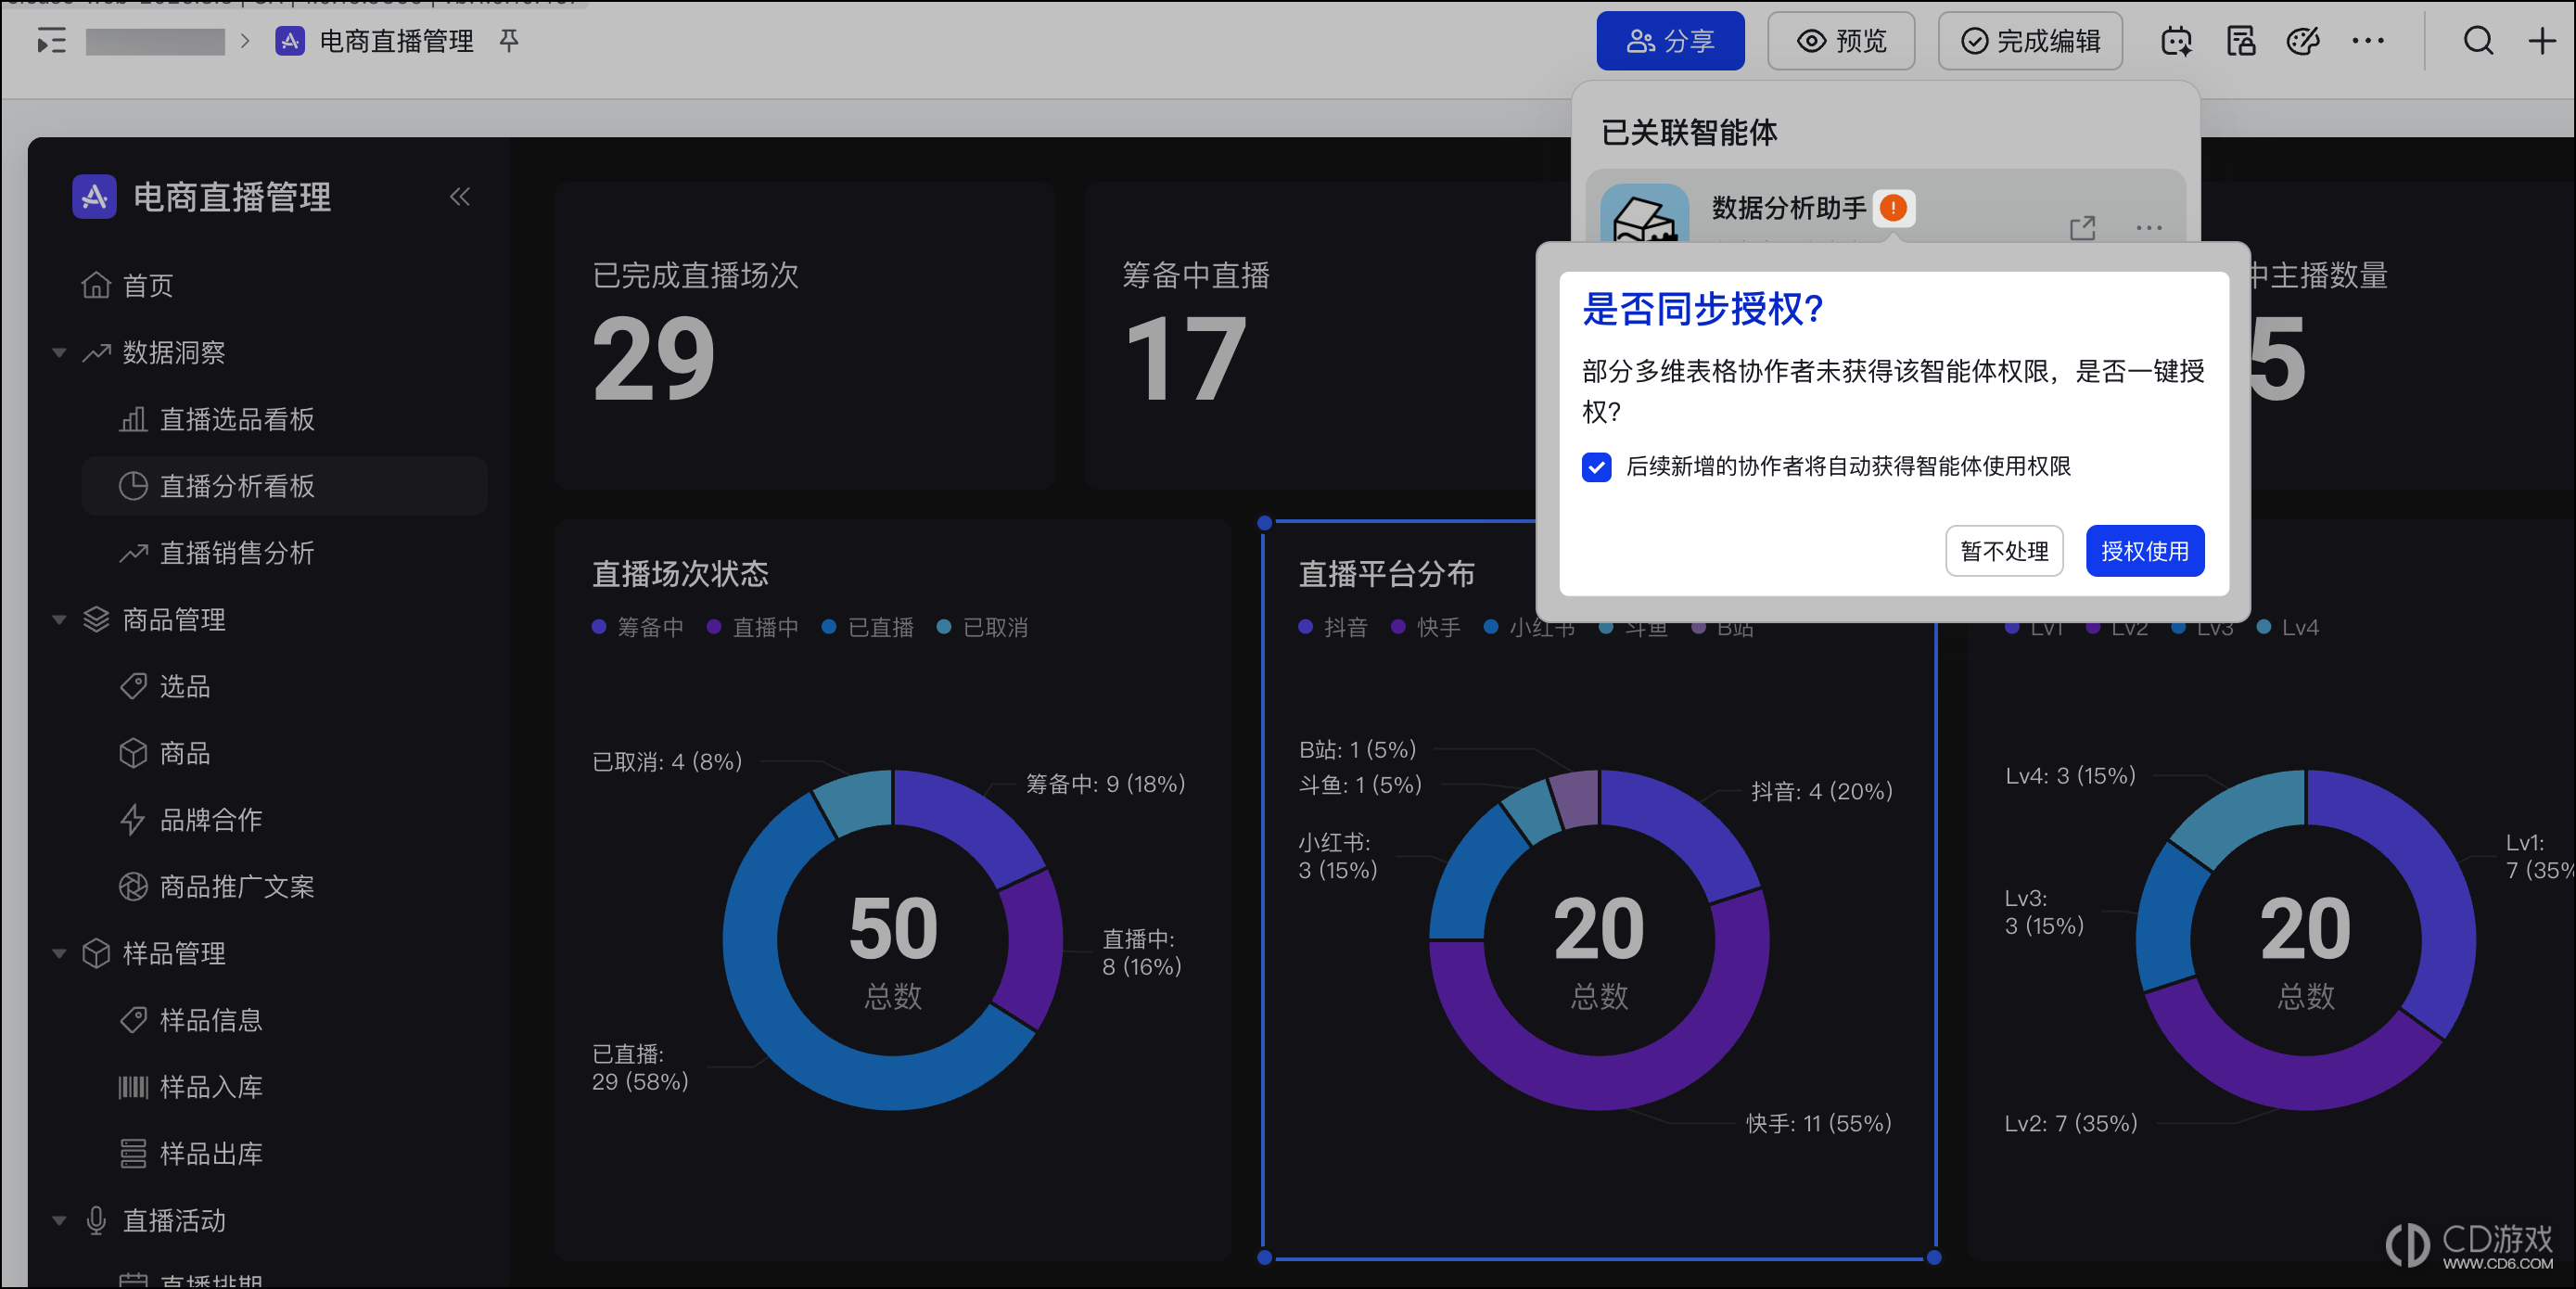The width and height of the screenshot is (2576, 1289).
Task: Toggle 快手 legend in 直播平台分布 chart
Action: click(x=1426, y=627)
